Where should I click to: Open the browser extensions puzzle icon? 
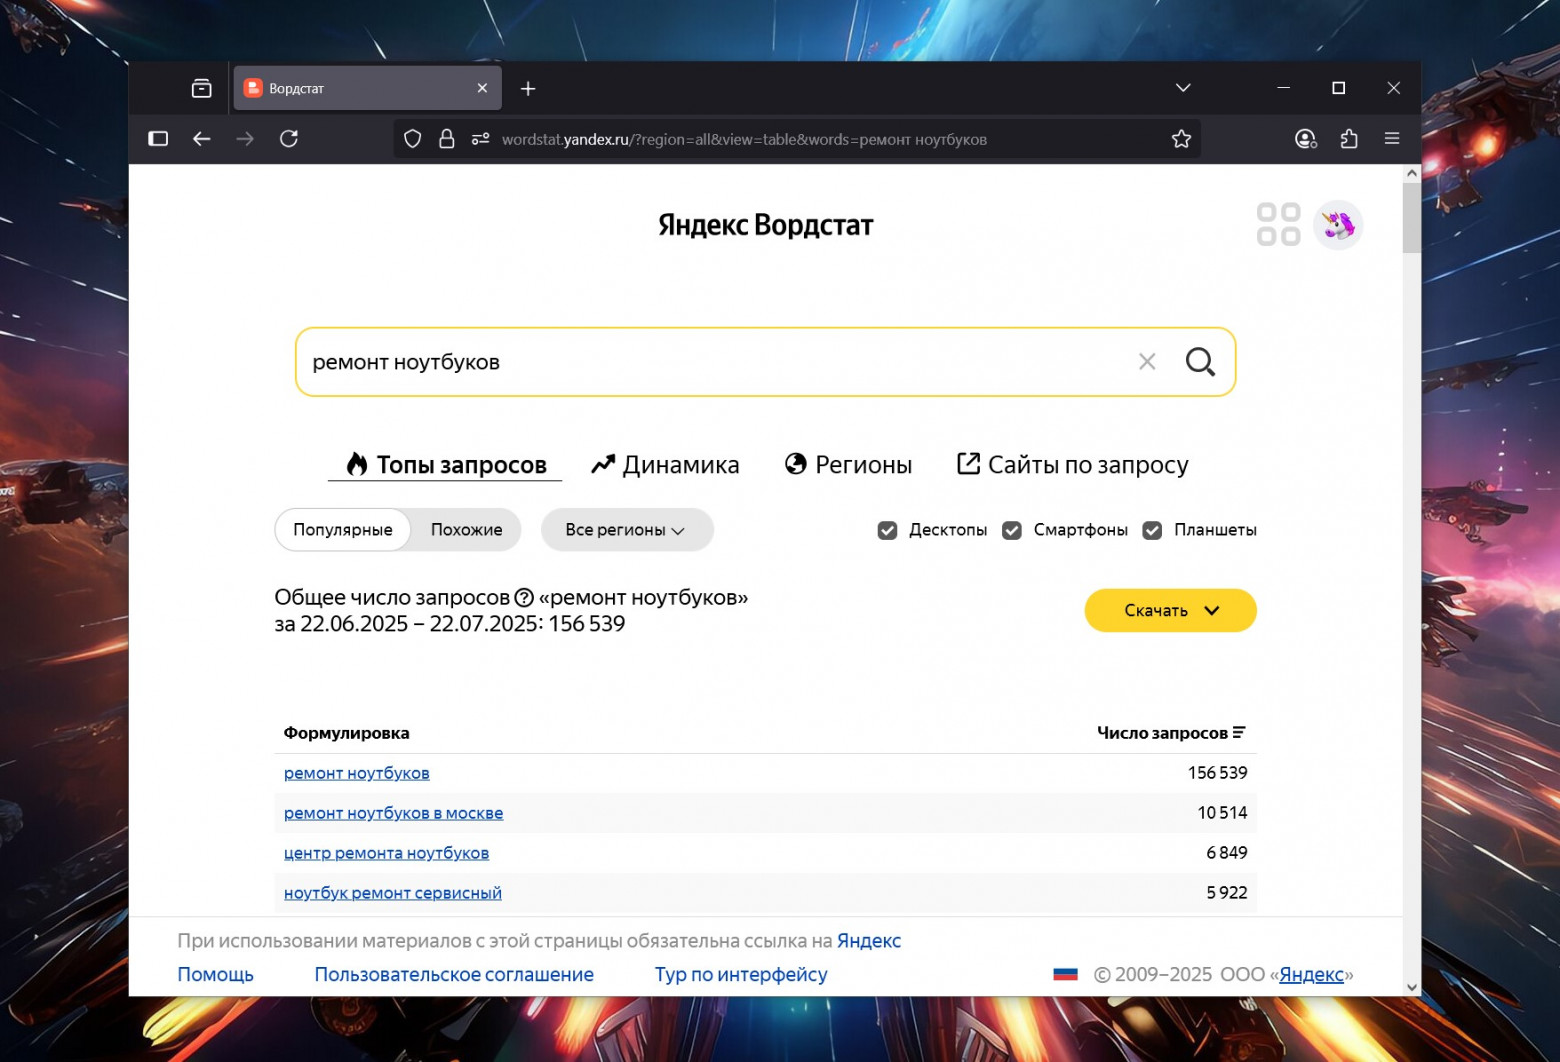point(1349,139)
